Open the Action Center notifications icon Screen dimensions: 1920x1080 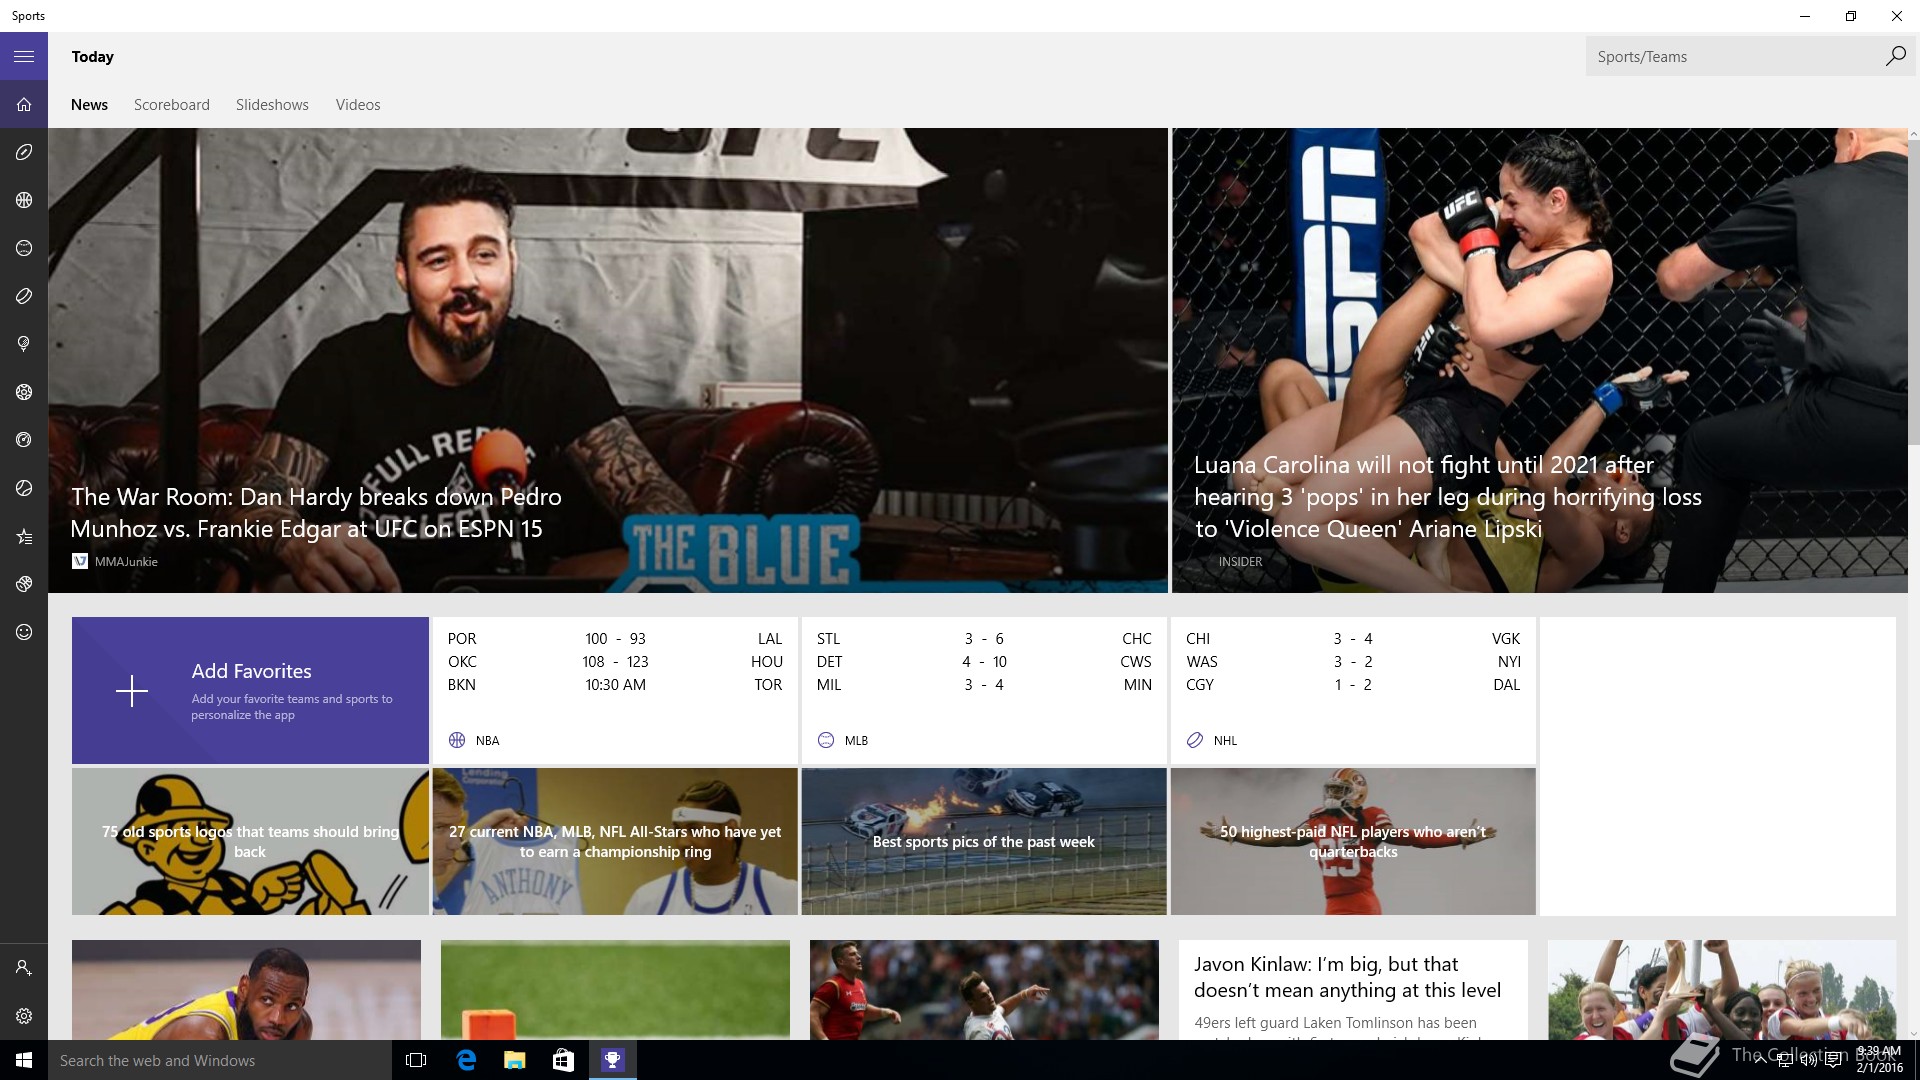pos(1834,1061)
